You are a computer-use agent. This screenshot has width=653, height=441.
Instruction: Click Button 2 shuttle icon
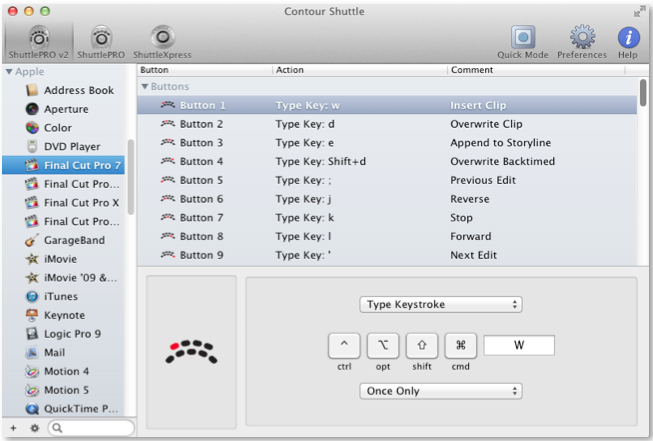[x=168, y=124]
